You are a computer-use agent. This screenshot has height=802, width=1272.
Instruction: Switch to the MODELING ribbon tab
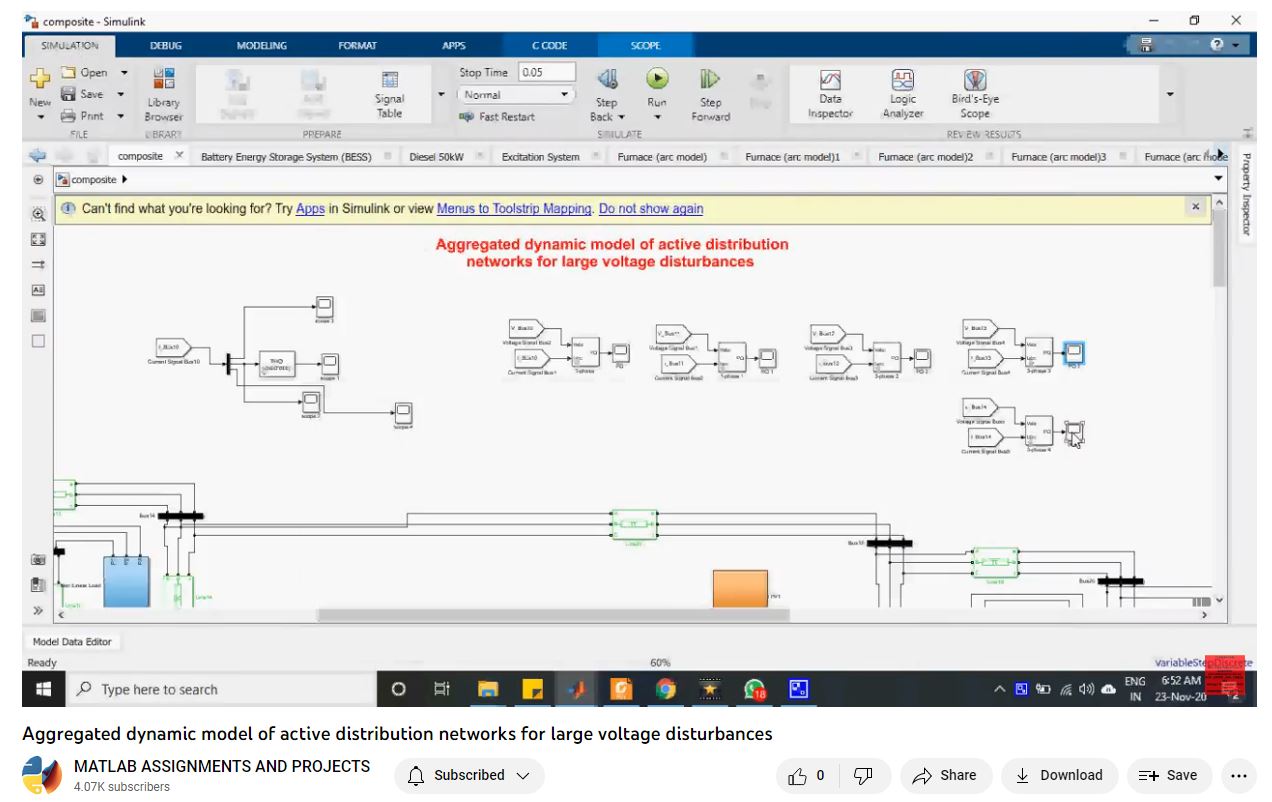pos(261,45)
